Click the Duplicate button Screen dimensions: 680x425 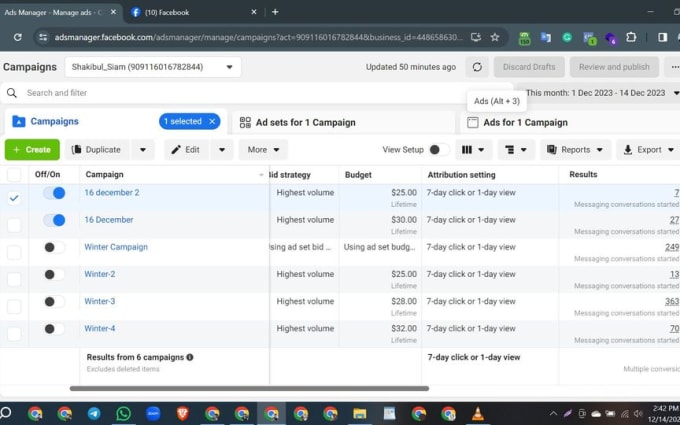(98, 150)
